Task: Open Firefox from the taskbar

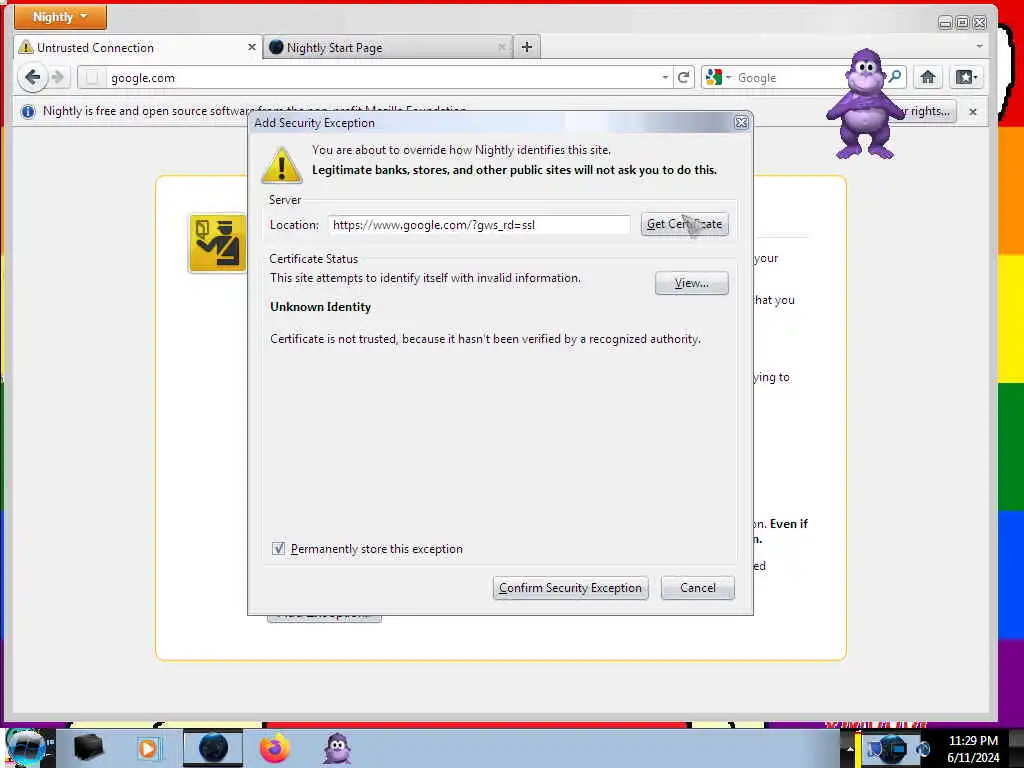Action: 275,748
